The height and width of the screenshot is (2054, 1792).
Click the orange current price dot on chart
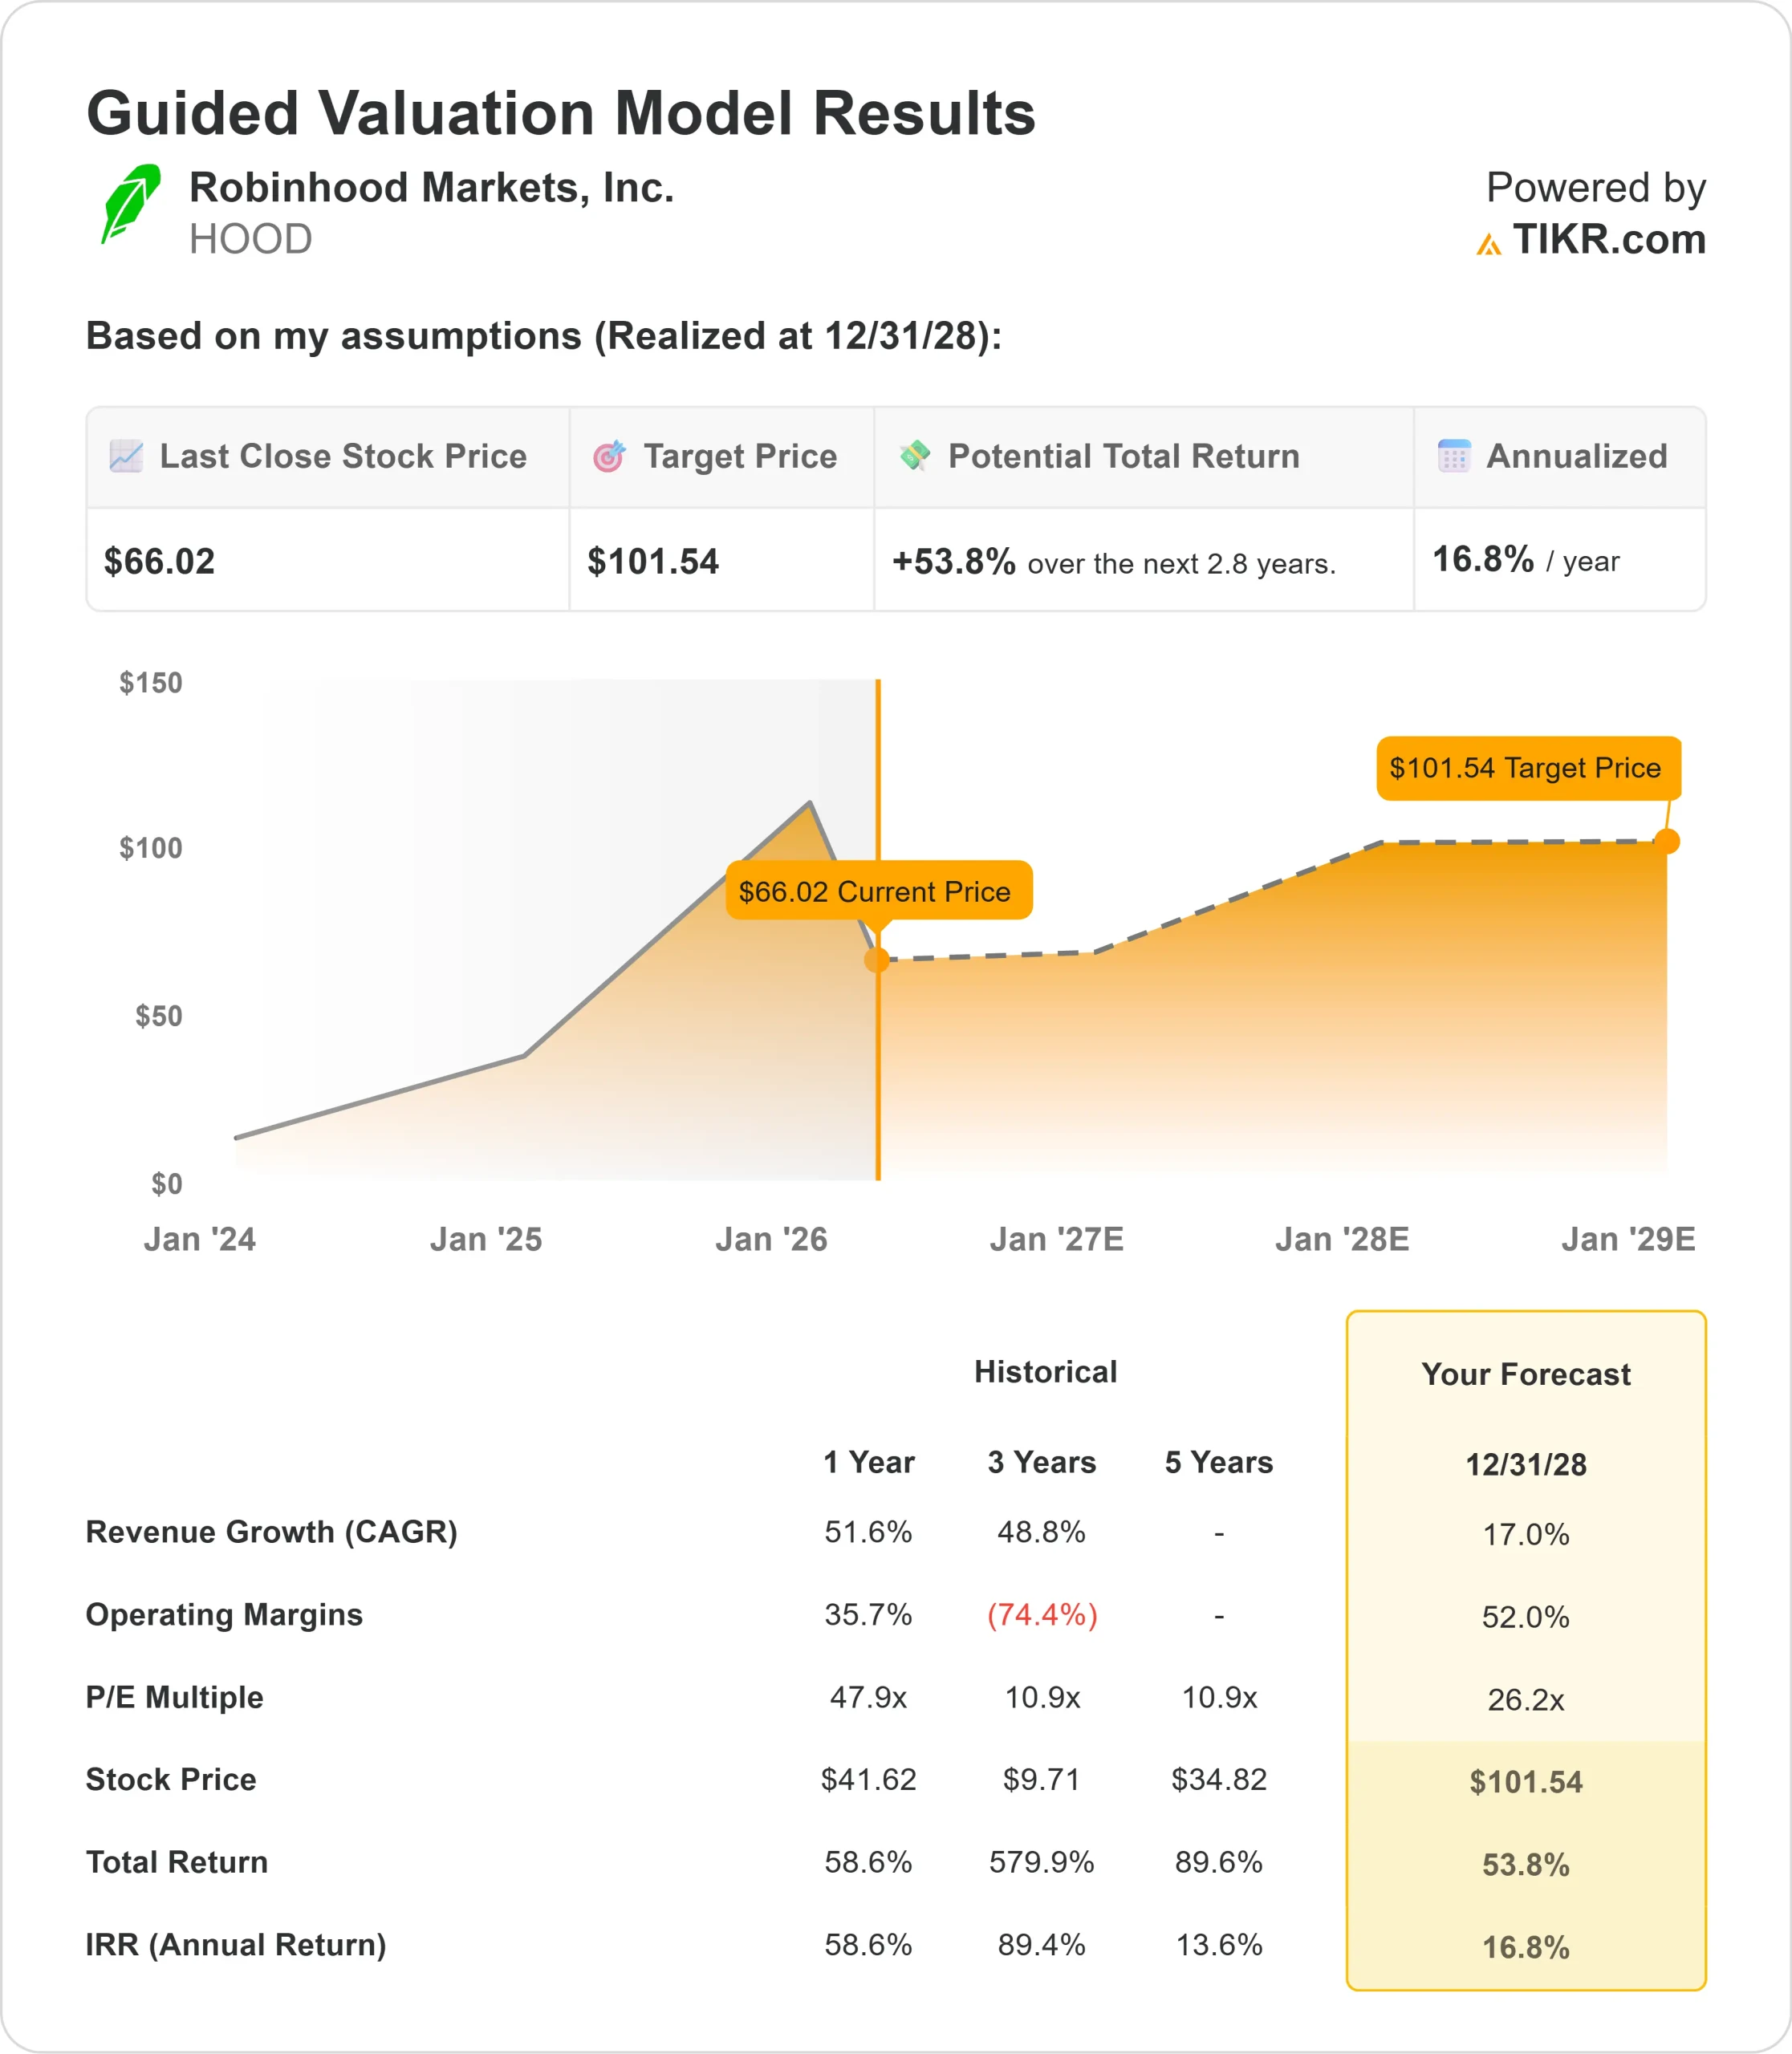point(877,960)
